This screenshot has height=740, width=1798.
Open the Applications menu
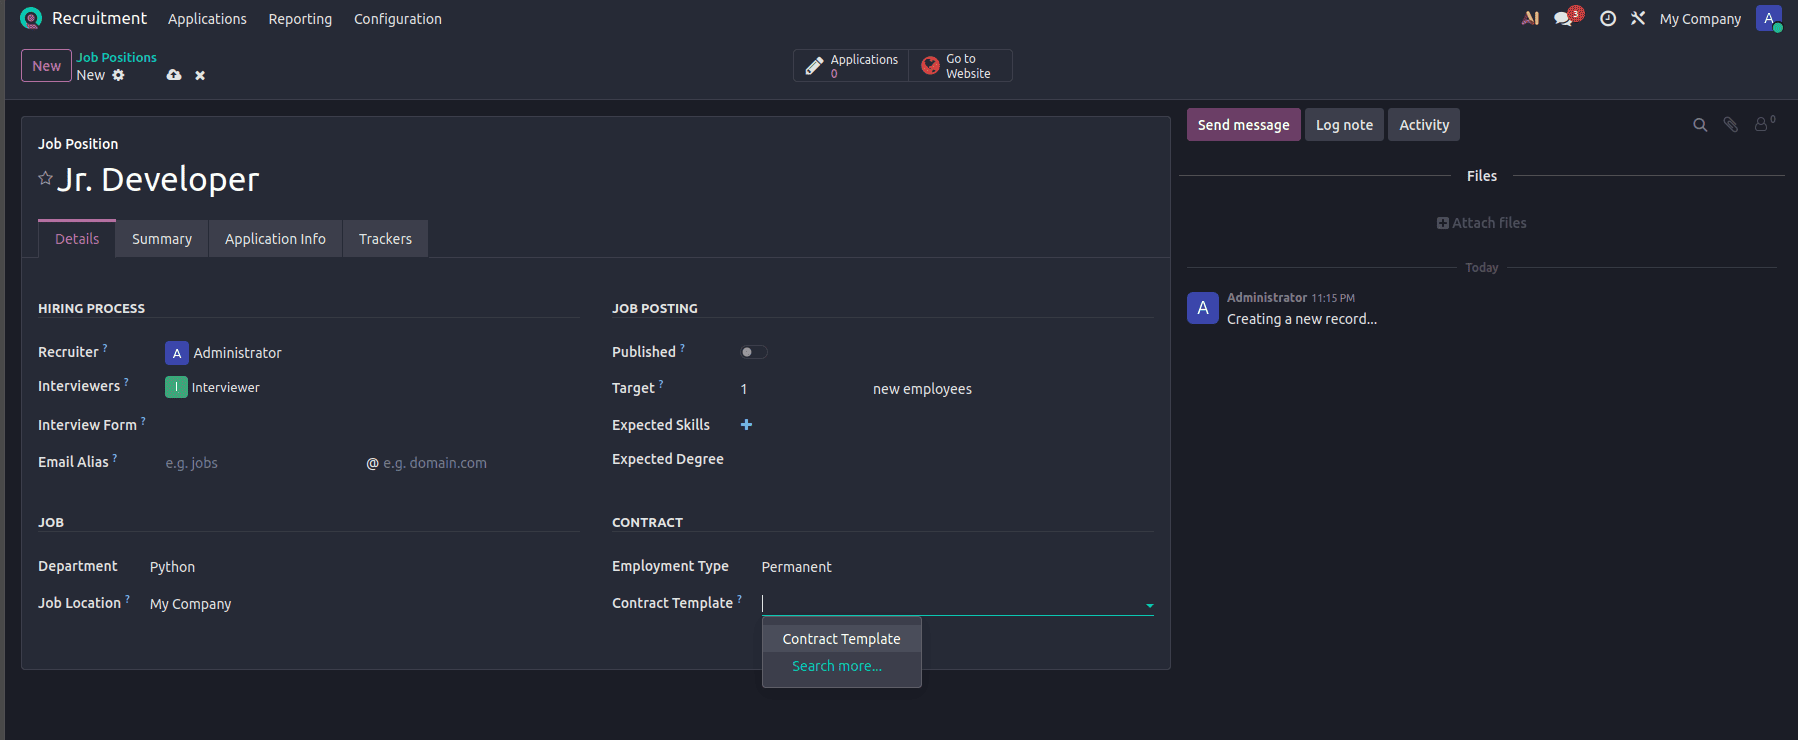pyautogui.click(x=207, y=19)
